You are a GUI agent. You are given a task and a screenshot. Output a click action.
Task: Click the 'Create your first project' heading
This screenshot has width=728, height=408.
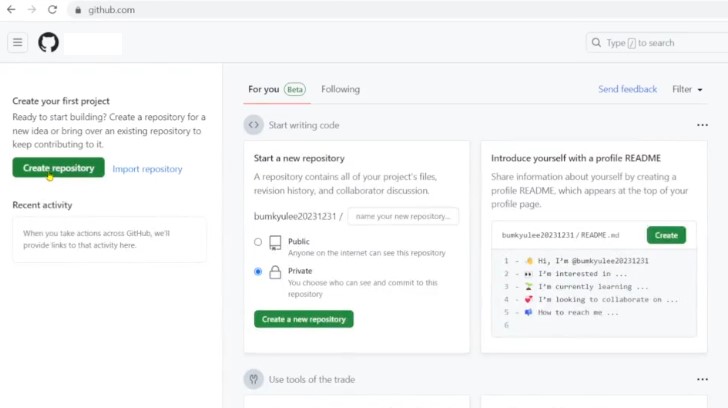(x=61, y=101)
